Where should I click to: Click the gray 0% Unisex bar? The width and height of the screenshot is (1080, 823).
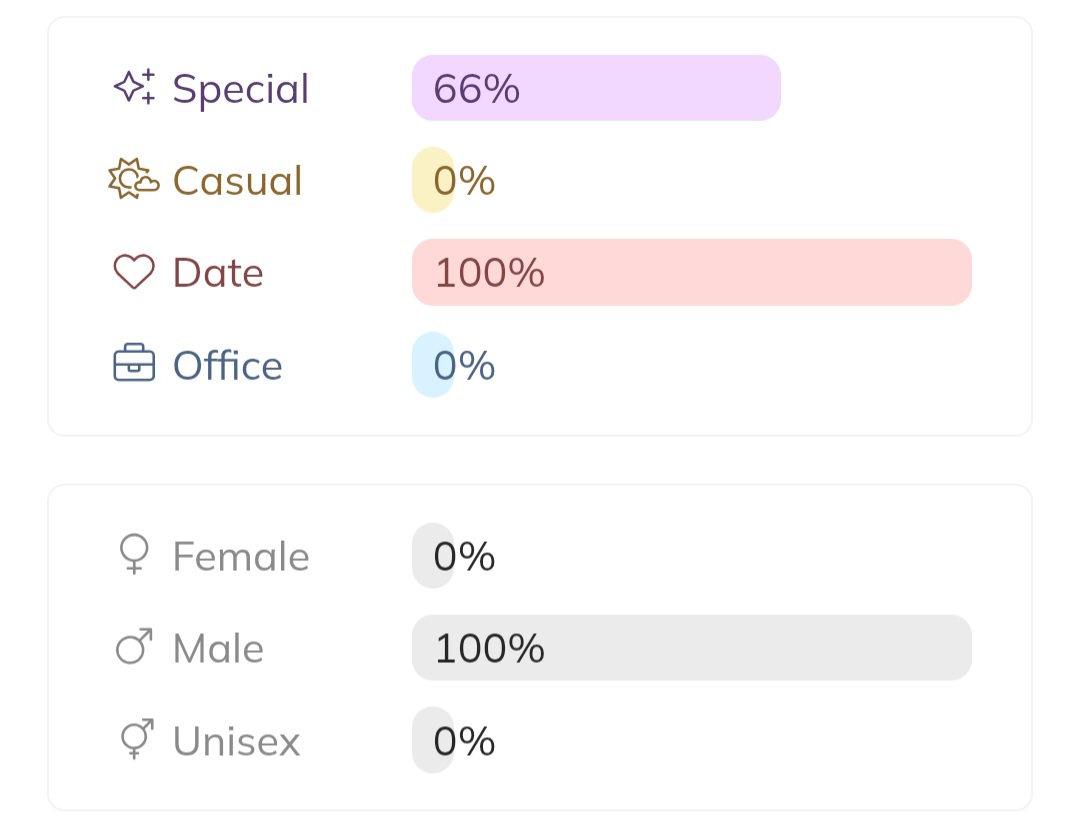click(433, 740)
